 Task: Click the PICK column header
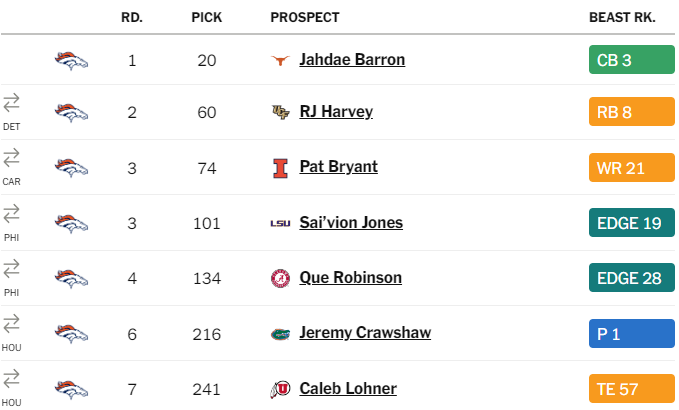(x=207, y=17)
